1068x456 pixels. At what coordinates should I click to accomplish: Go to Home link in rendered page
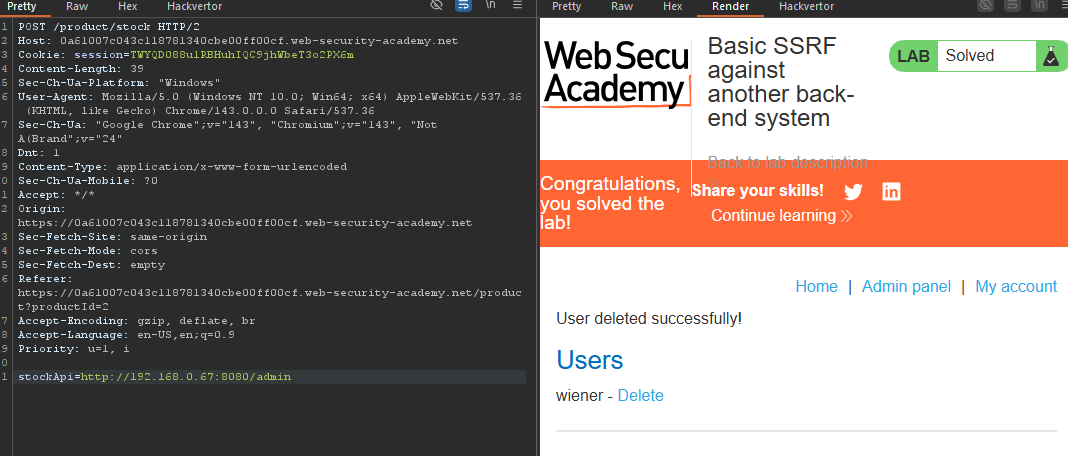817,286
